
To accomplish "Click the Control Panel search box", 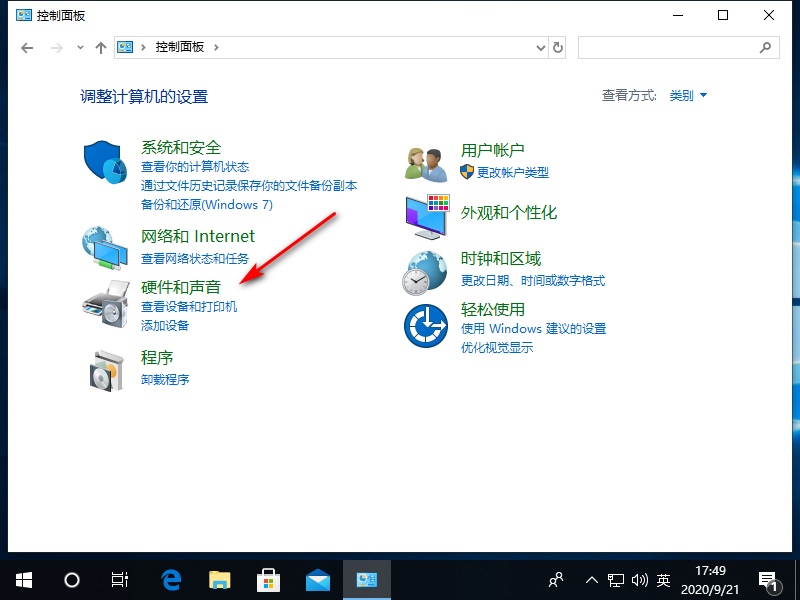I will point(670,47).
